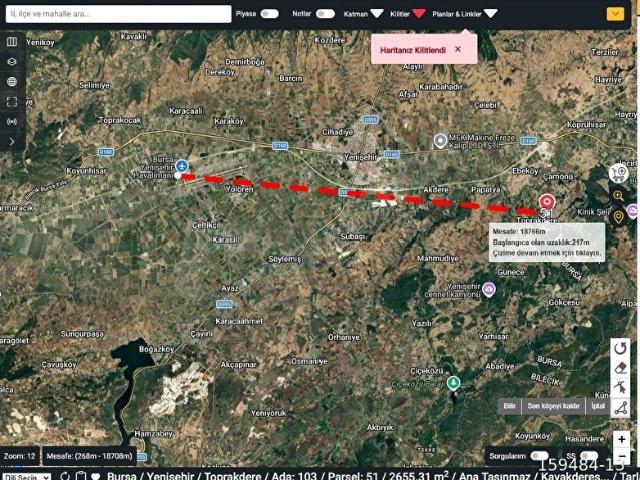The height and width of the screenshot is (480, 640).
Task: Click the Söylemiş village label
Action: tap(285, 259)
